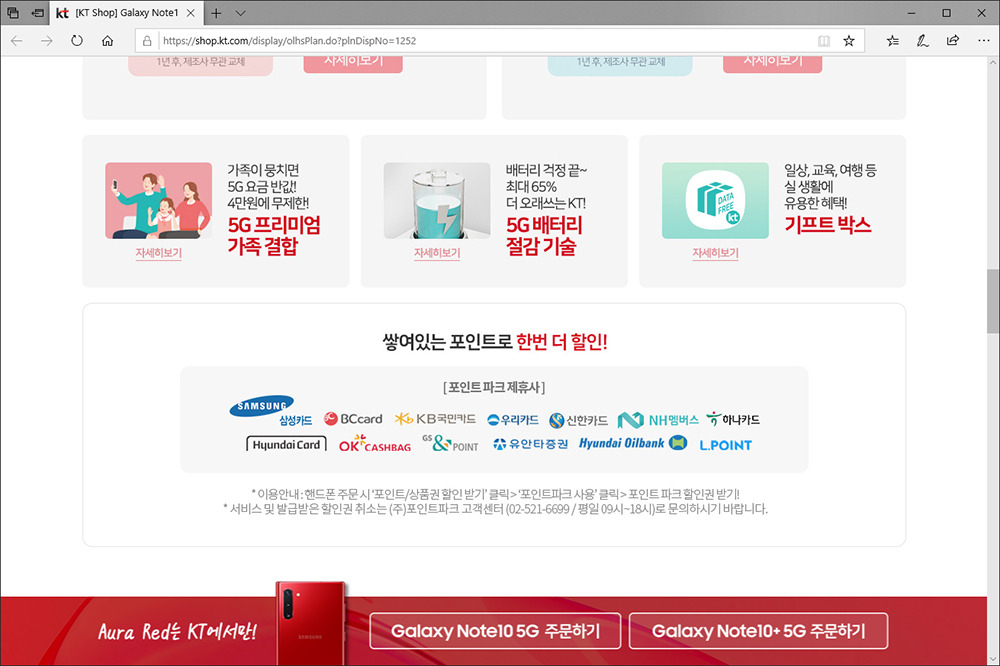Order the Galaxy Note10+ 5G

tap(758, 631)
